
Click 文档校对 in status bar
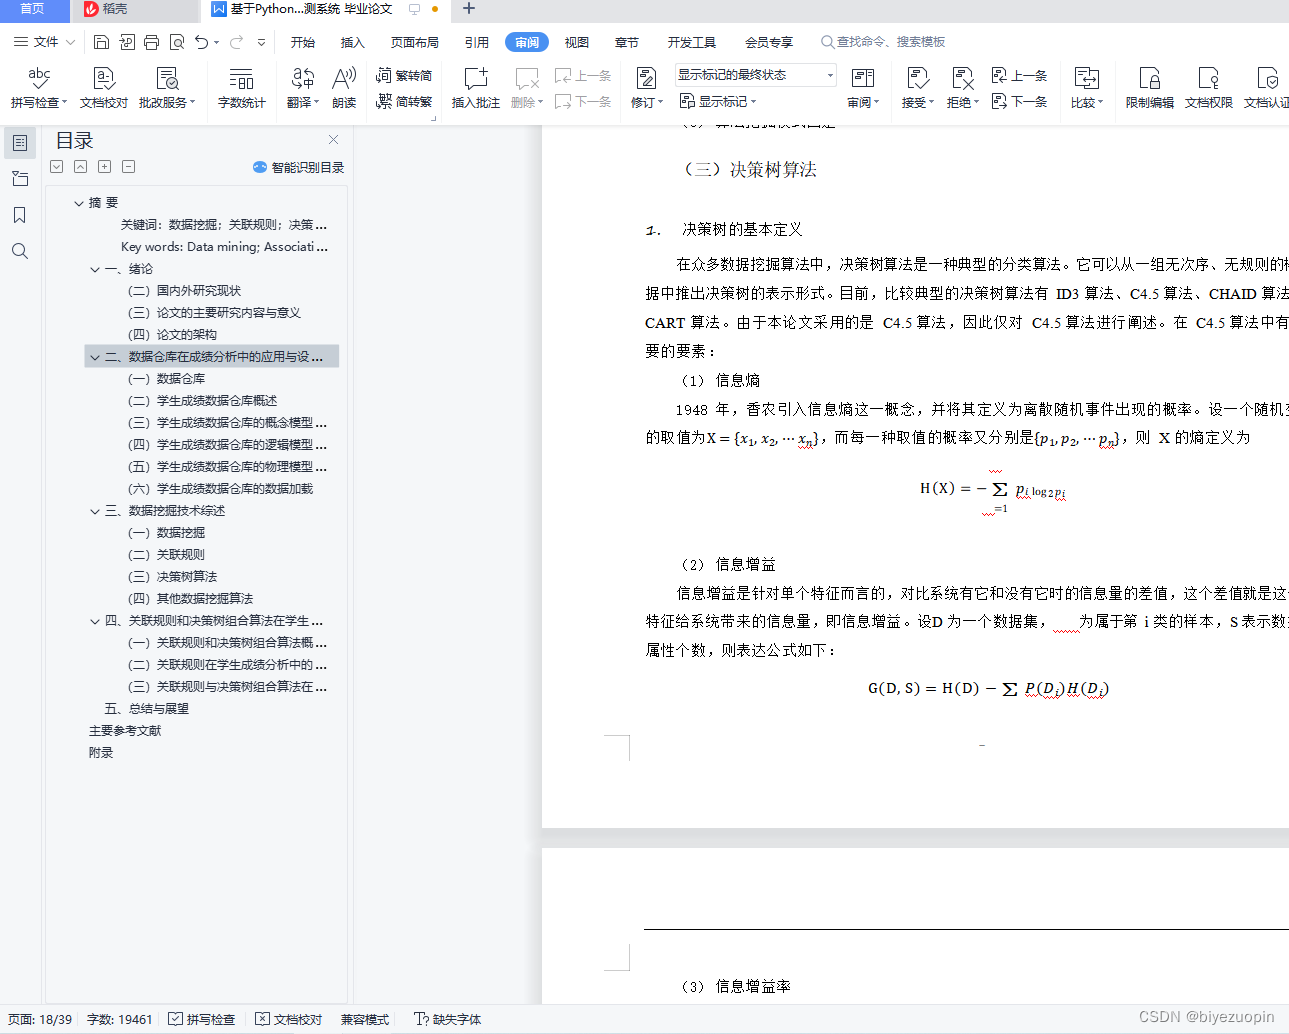click(289, 1019)
